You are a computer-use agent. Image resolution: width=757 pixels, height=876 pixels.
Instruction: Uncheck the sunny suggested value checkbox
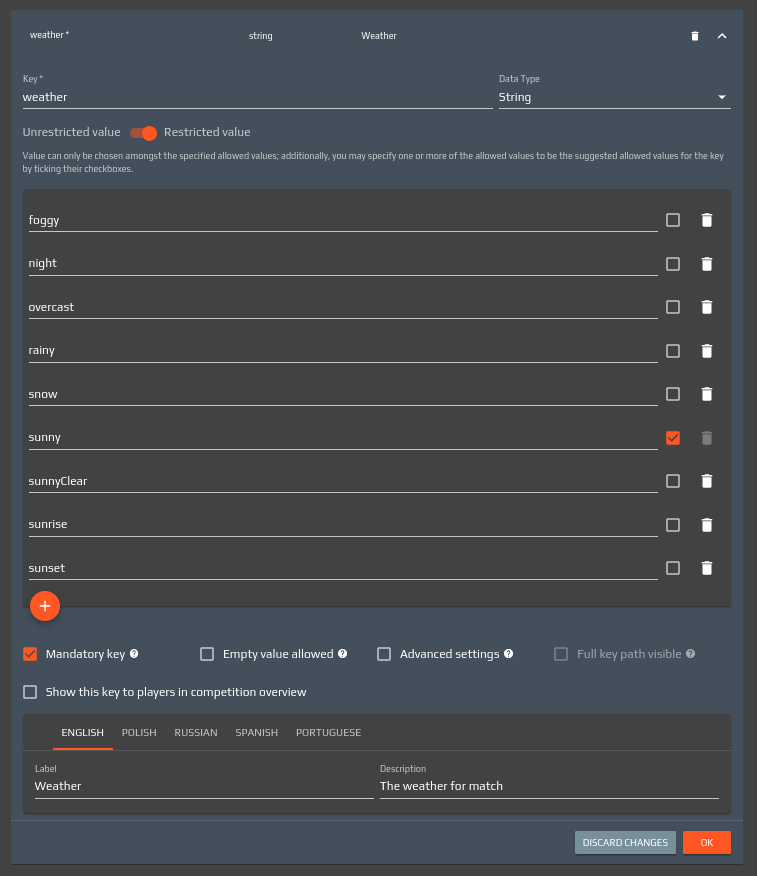click(673, 438)
